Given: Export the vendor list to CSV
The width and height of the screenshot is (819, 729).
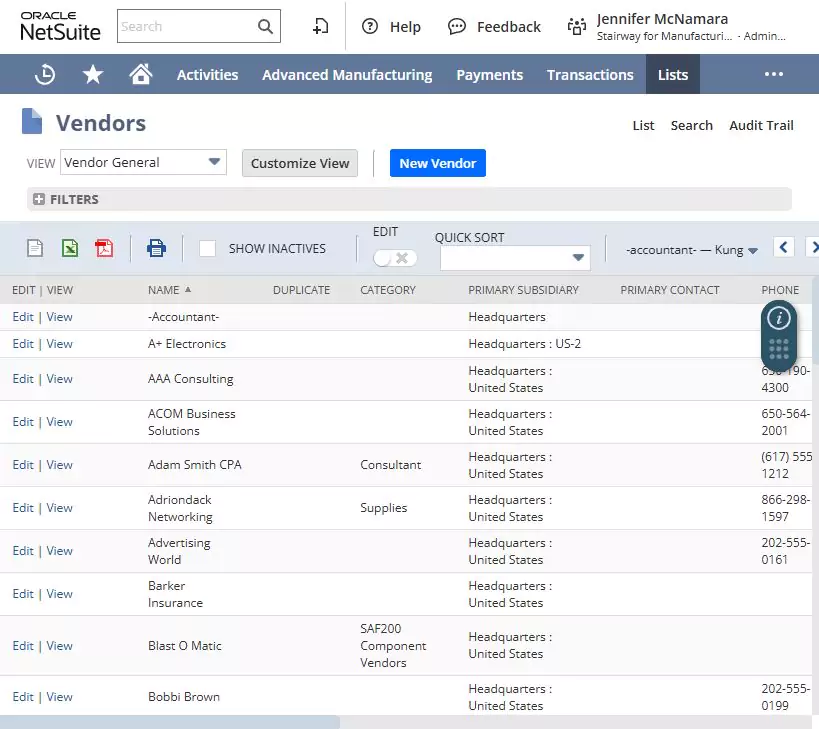Looking at the screenshot, I should [x=37, y=247].
